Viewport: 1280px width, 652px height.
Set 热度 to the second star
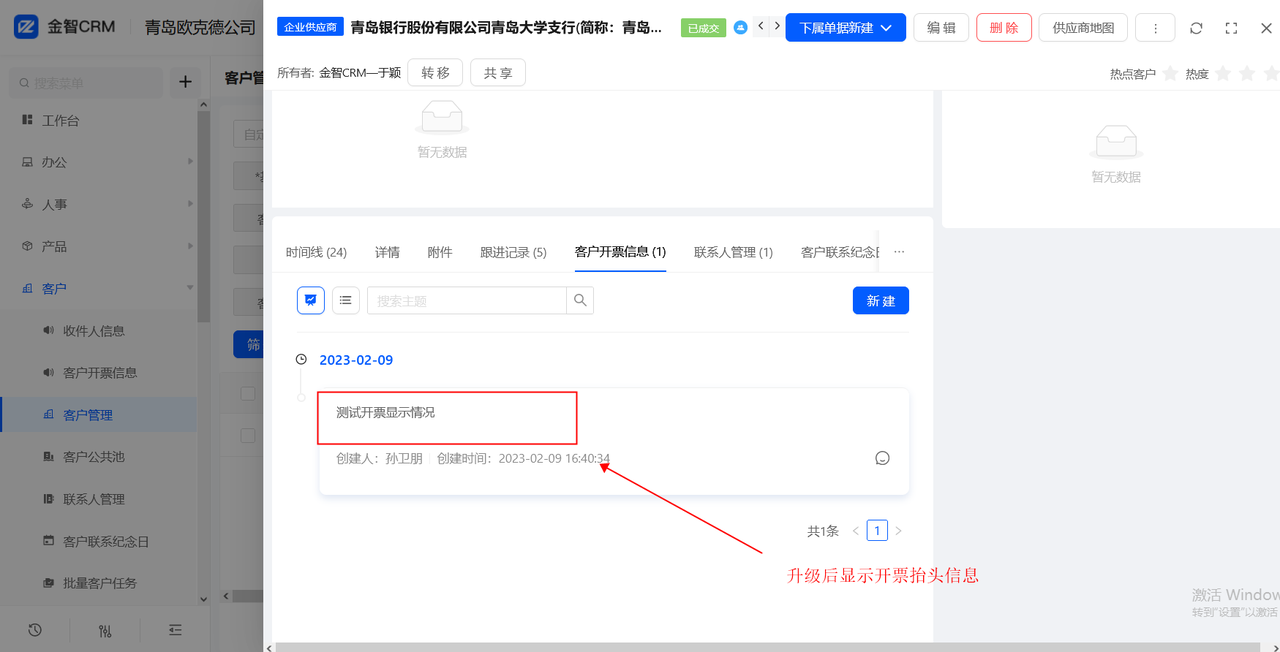[x=1247, y=74]
